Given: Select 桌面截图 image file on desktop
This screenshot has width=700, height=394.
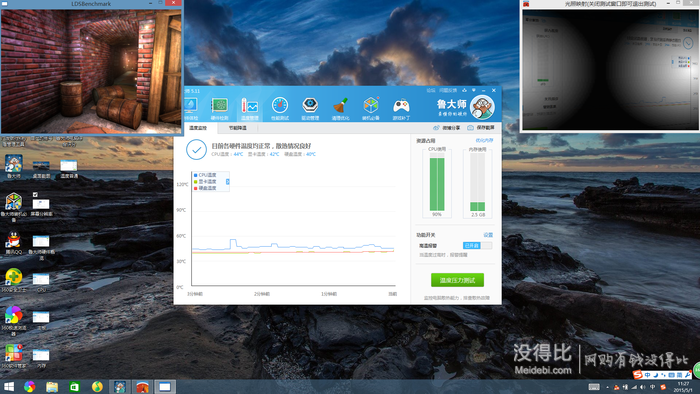Looking at the screenshot, I should (41, 169).
